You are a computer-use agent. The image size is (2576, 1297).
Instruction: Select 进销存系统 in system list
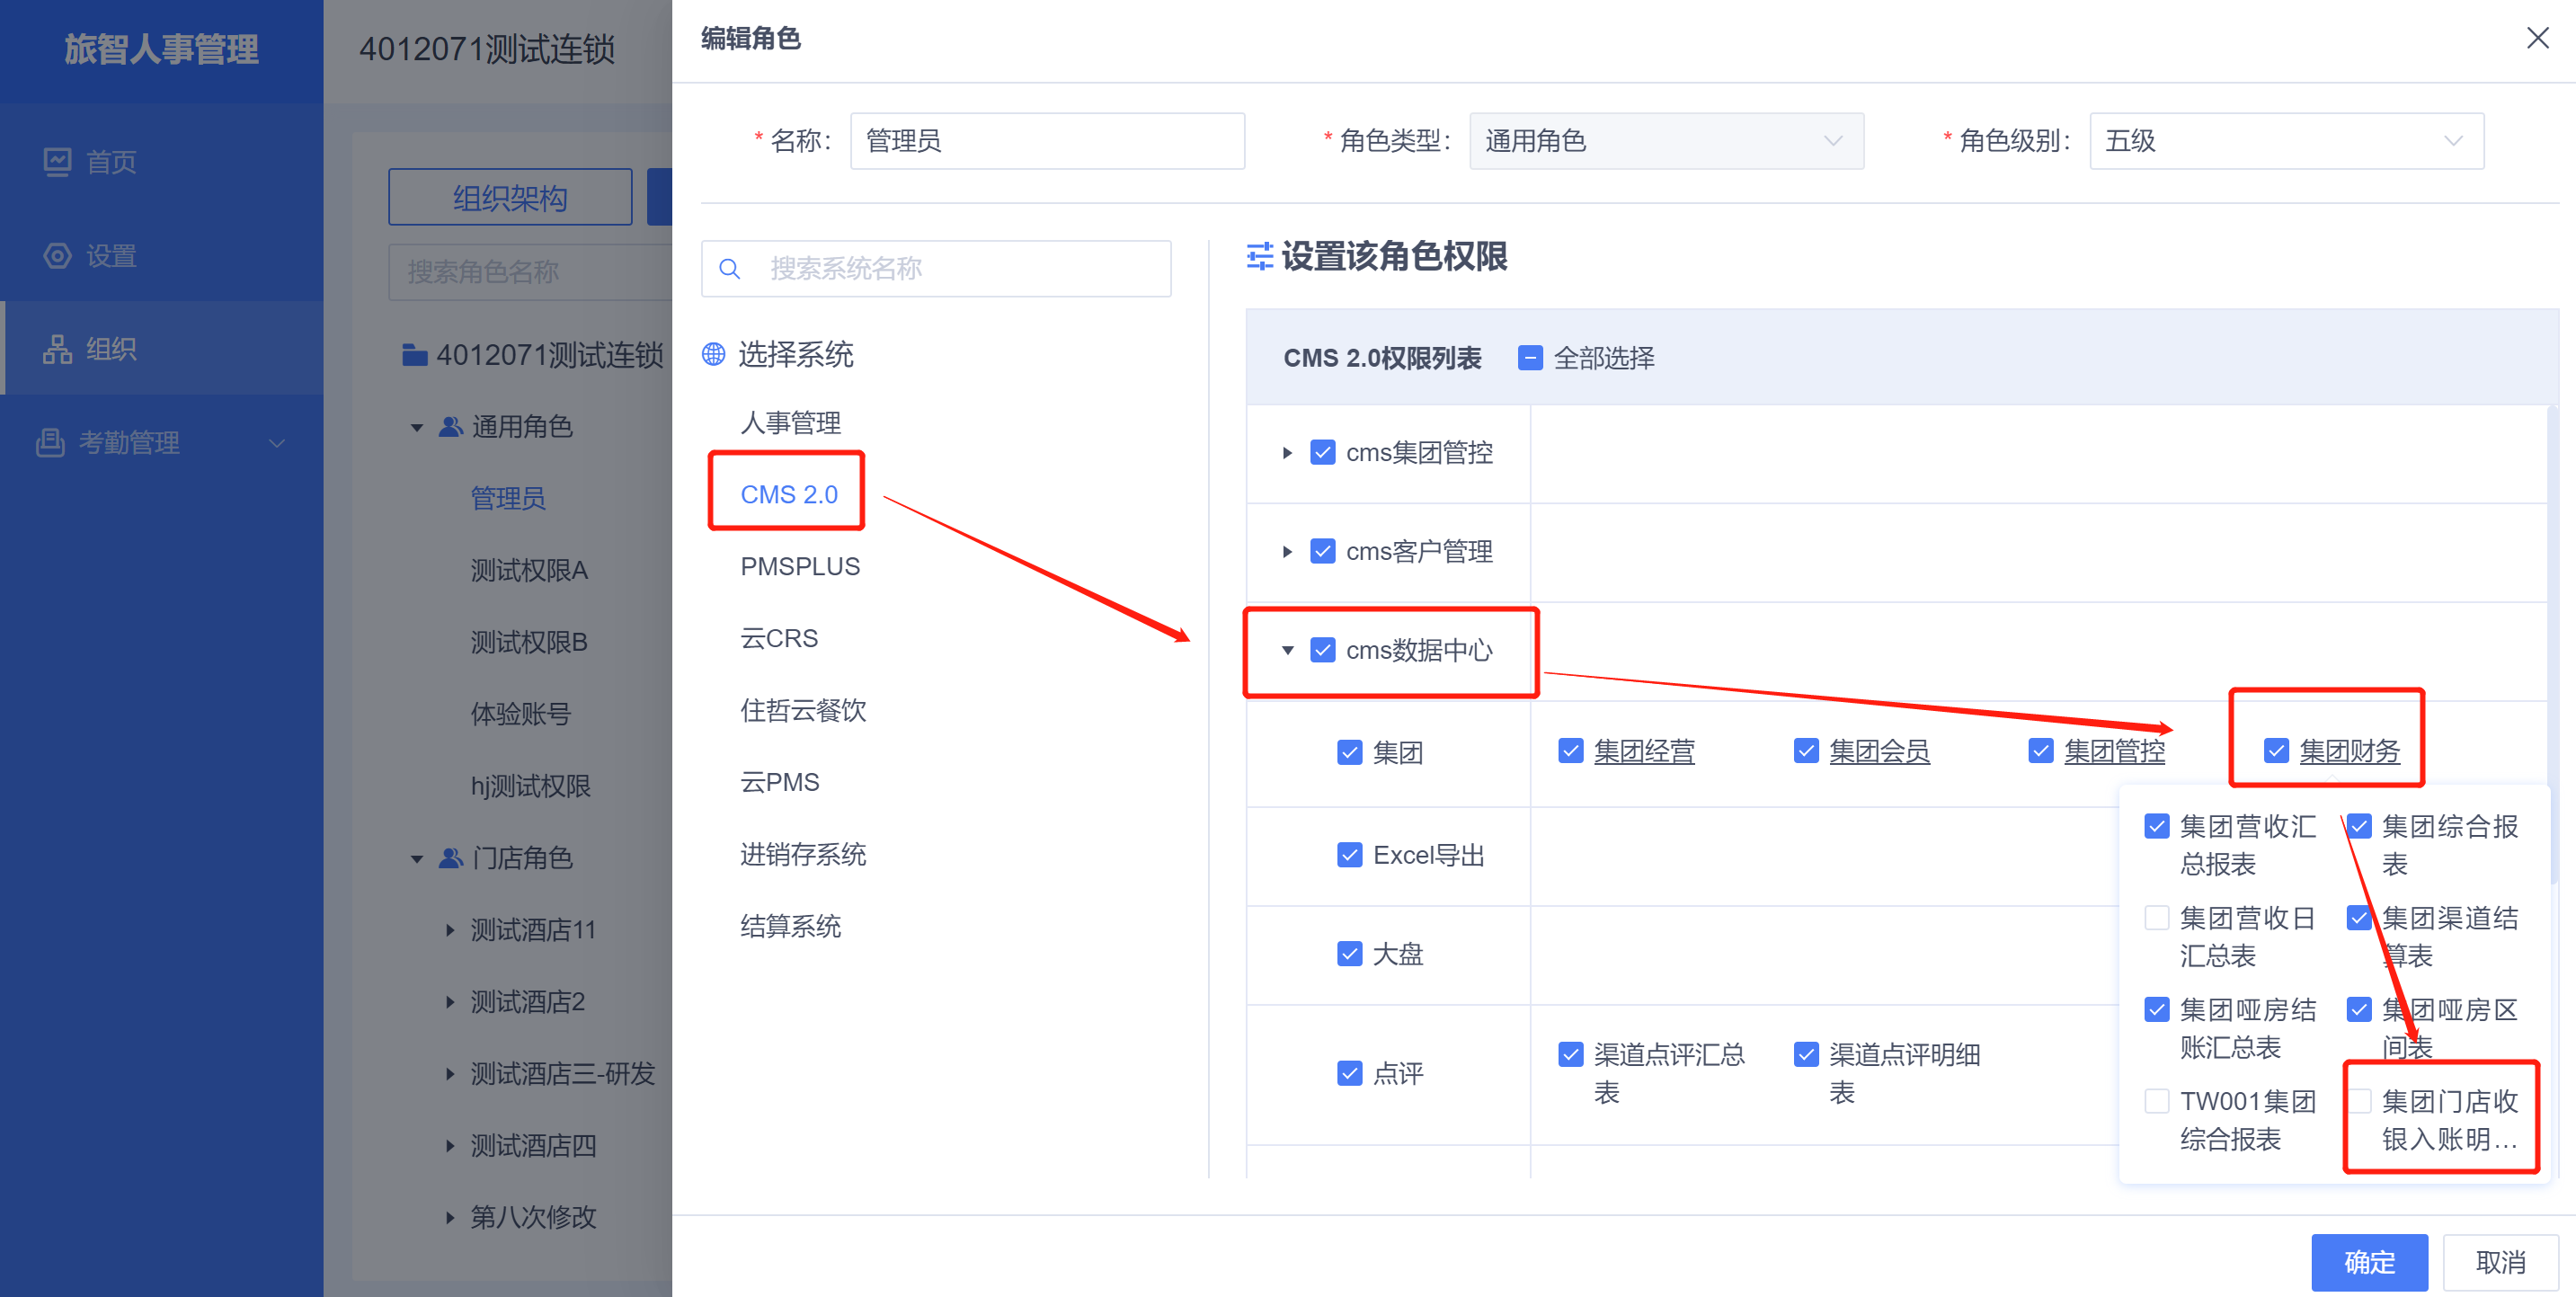[803, 854]
